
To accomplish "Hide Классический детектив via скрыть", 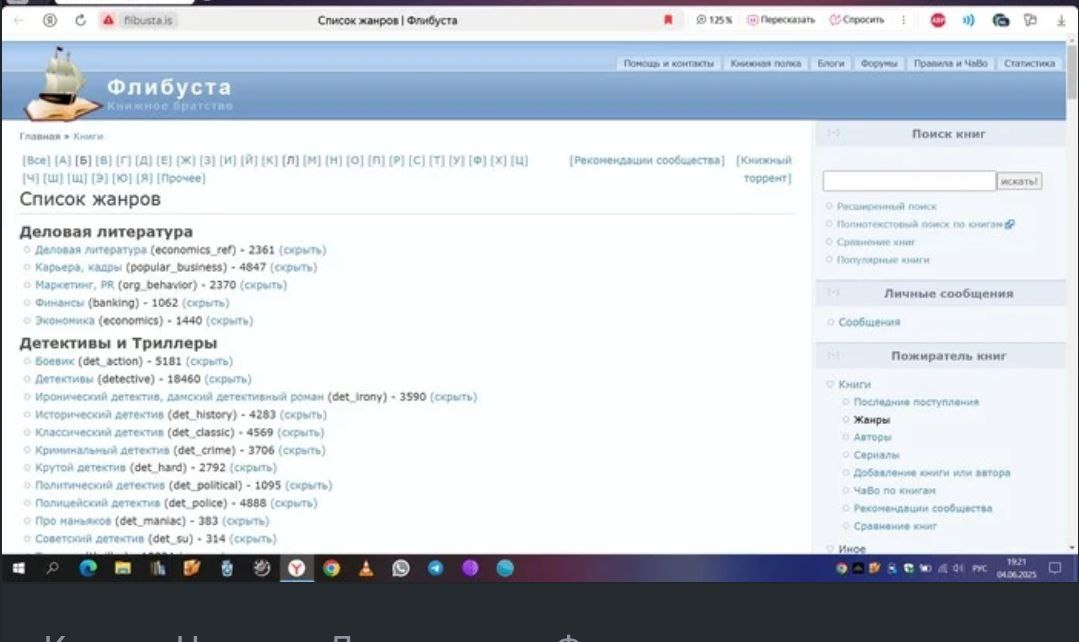I will (301, 433).
